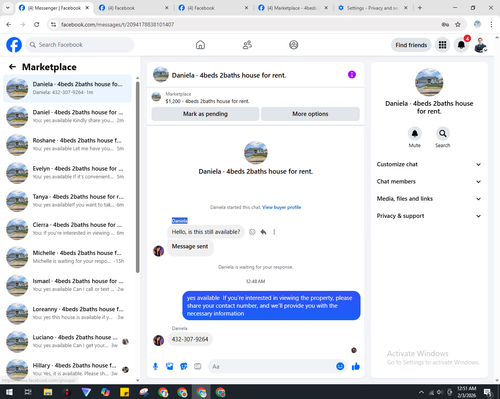Click the browser address bar URL
The width and height of the screenshot is (500, 399).
[x=117, y=24]
